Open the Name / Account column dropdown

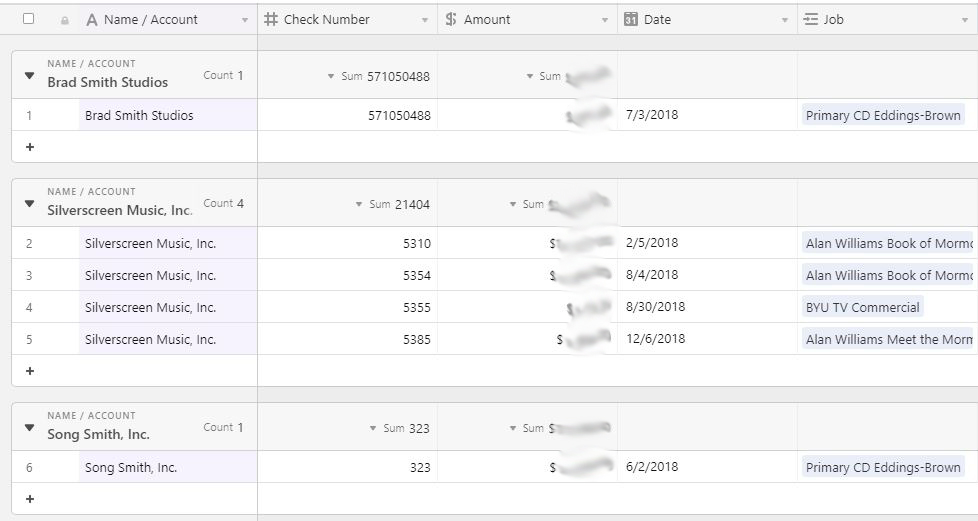click(245, 20)
